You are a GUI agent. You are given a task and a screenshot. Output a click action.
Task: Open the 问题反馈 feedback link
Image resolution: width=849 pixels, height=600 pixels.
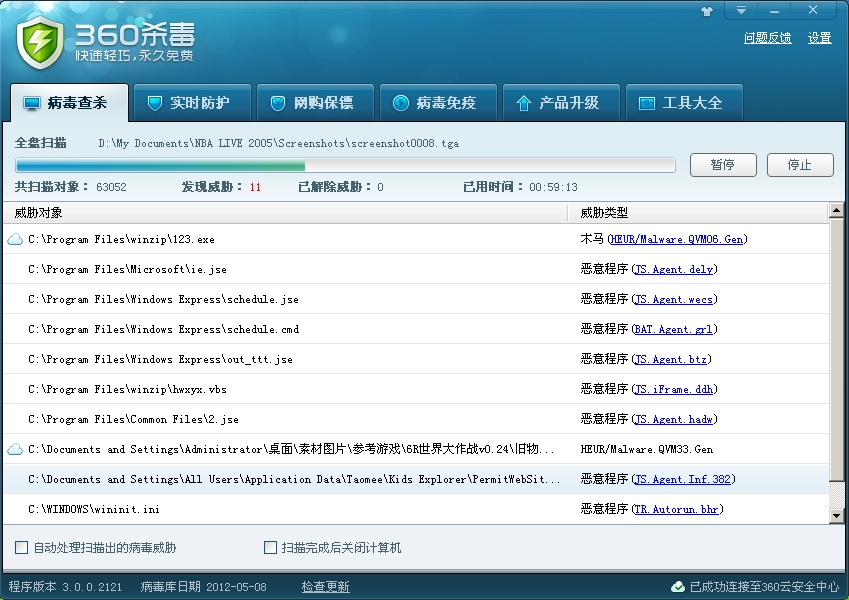767,38
